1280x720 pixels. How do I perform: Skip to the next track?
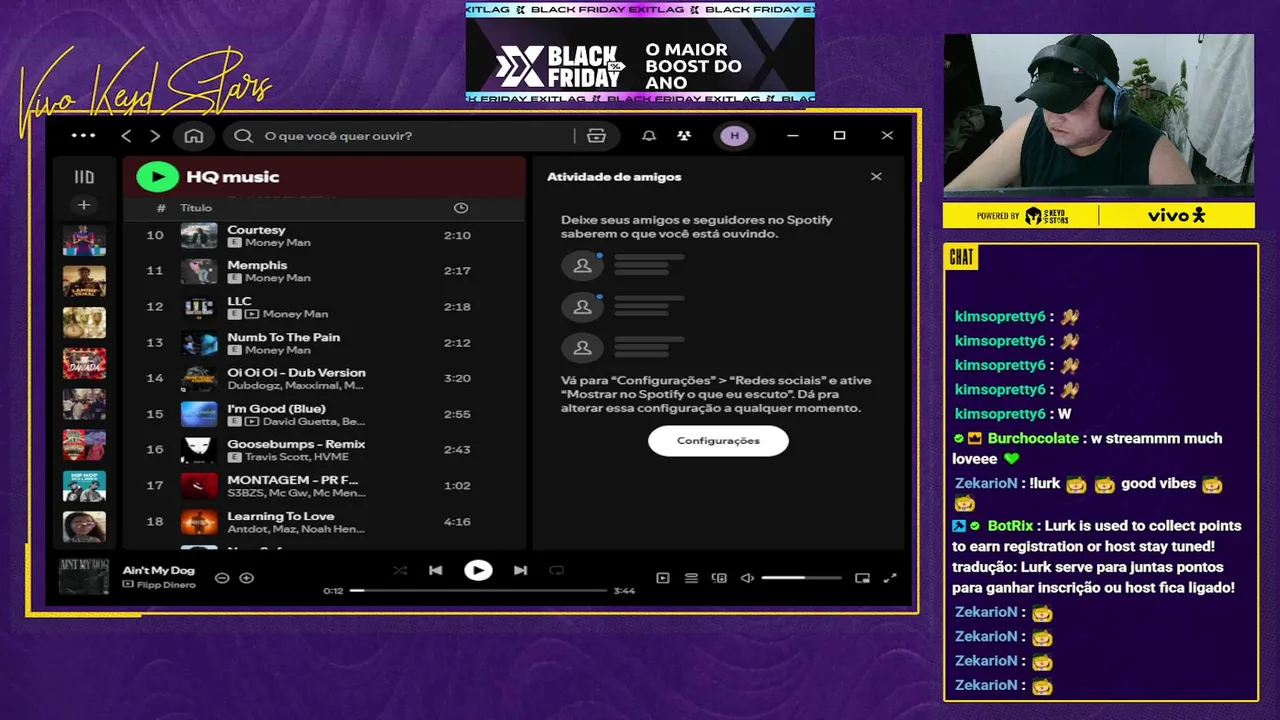click(x=520, y=571)
